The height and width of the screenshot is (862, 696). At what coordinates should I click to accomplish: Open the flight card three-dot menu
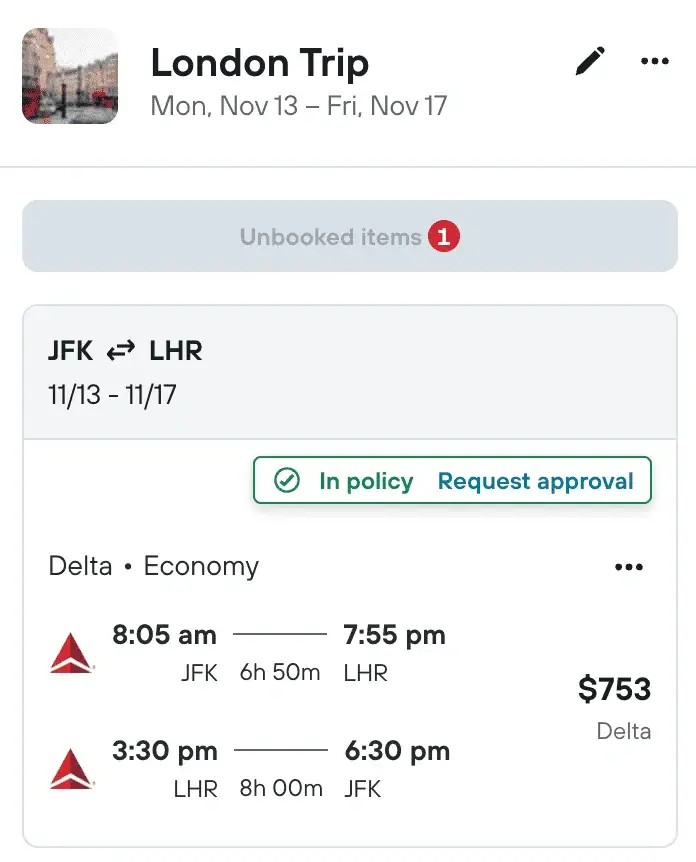[629, 567]
